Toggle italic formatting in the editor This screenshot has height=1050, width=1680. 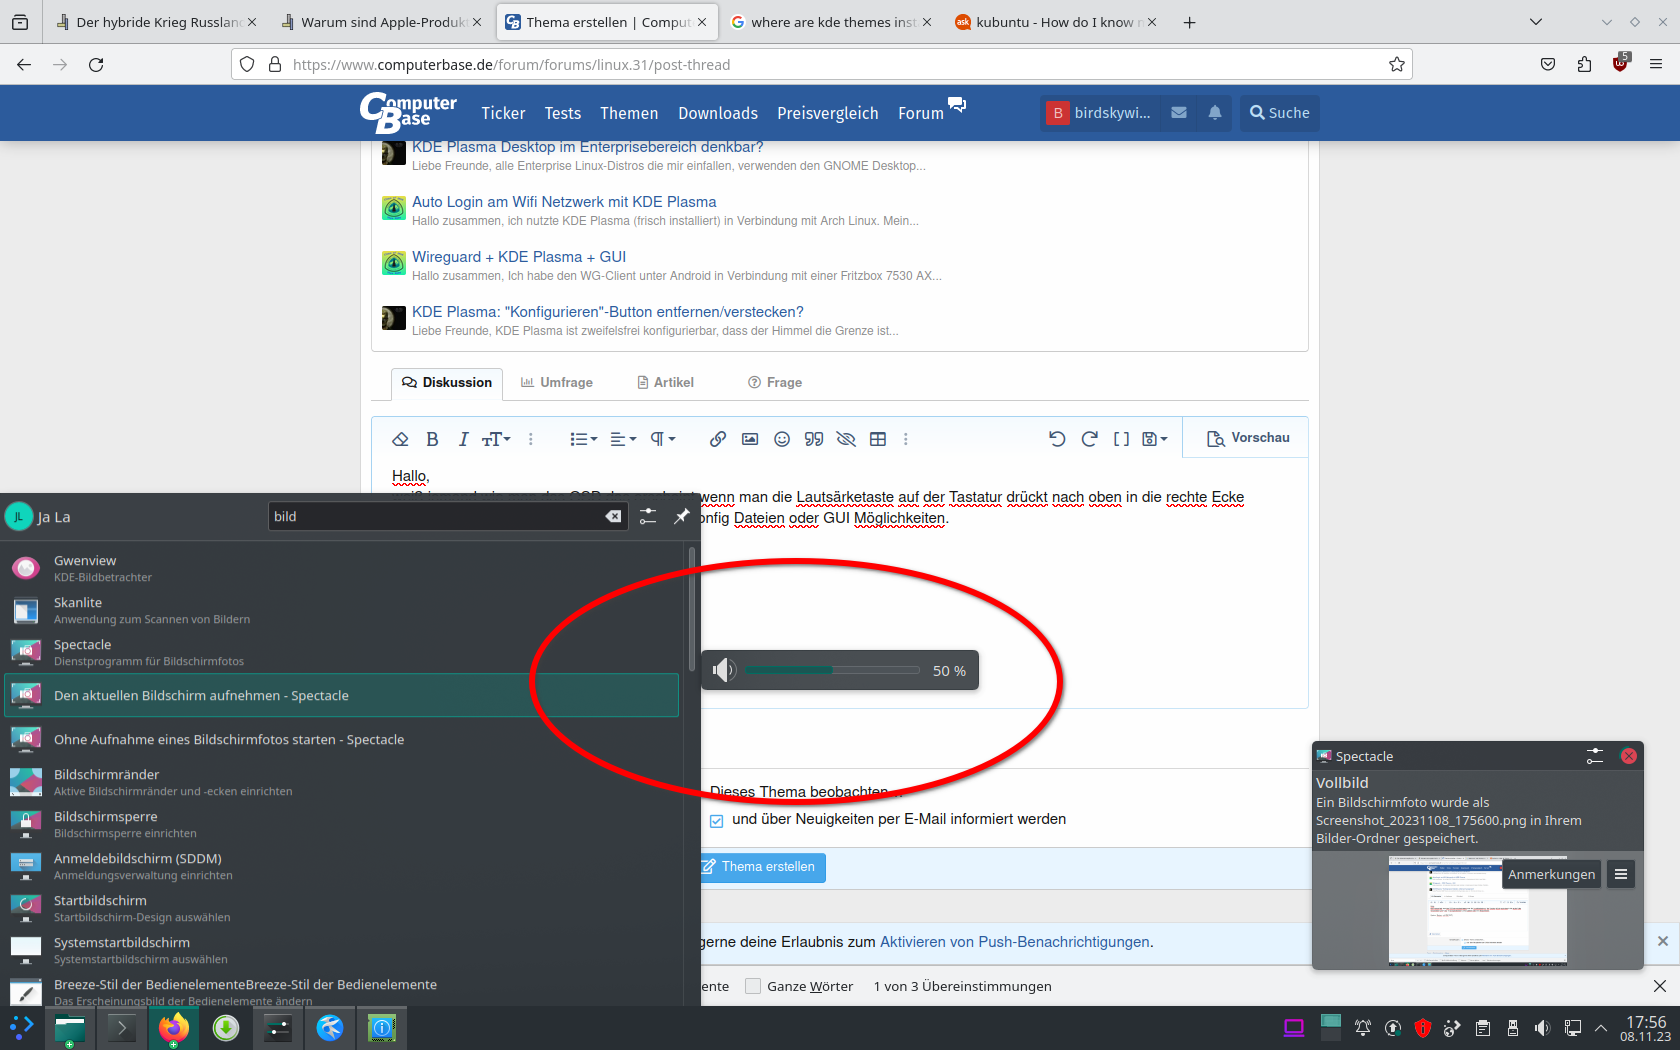(463, 439)
